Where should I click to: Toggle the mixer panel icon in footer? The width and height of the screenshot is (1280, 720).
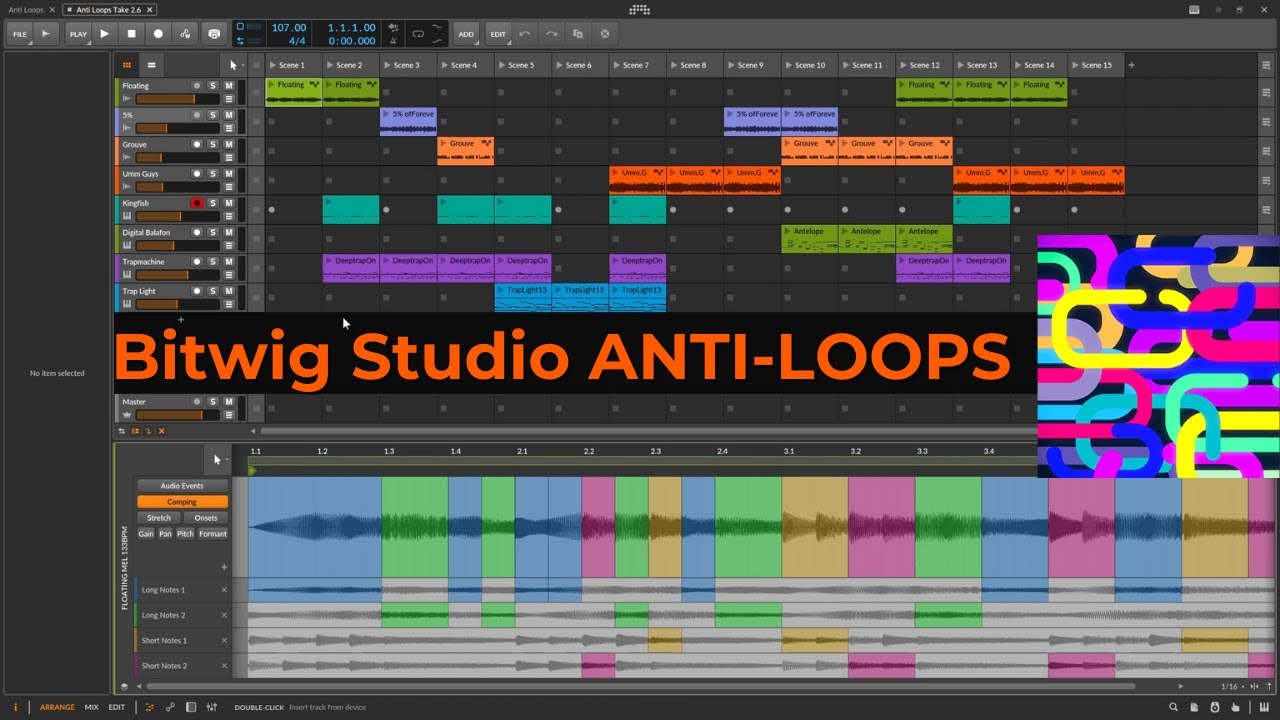click(x=212, y=707)
